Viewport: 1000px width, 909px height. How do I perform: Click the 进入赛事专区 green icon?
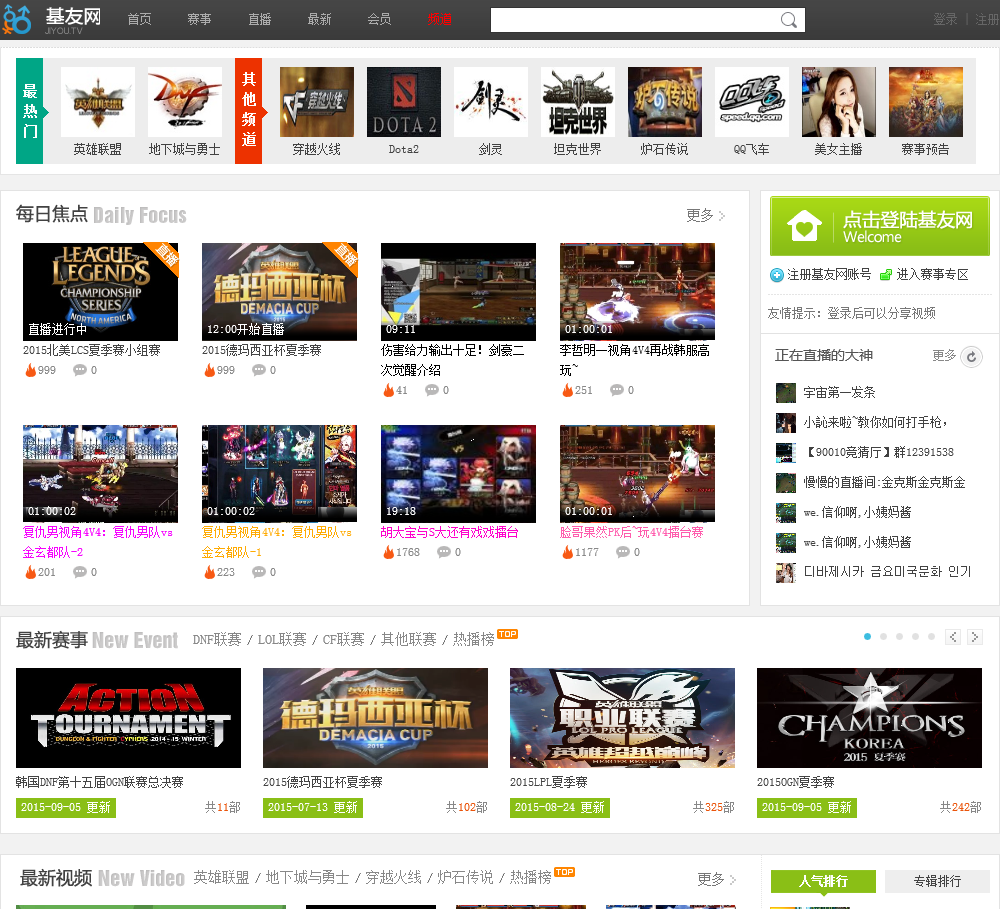pyautogui.click(x=885, y=275)
